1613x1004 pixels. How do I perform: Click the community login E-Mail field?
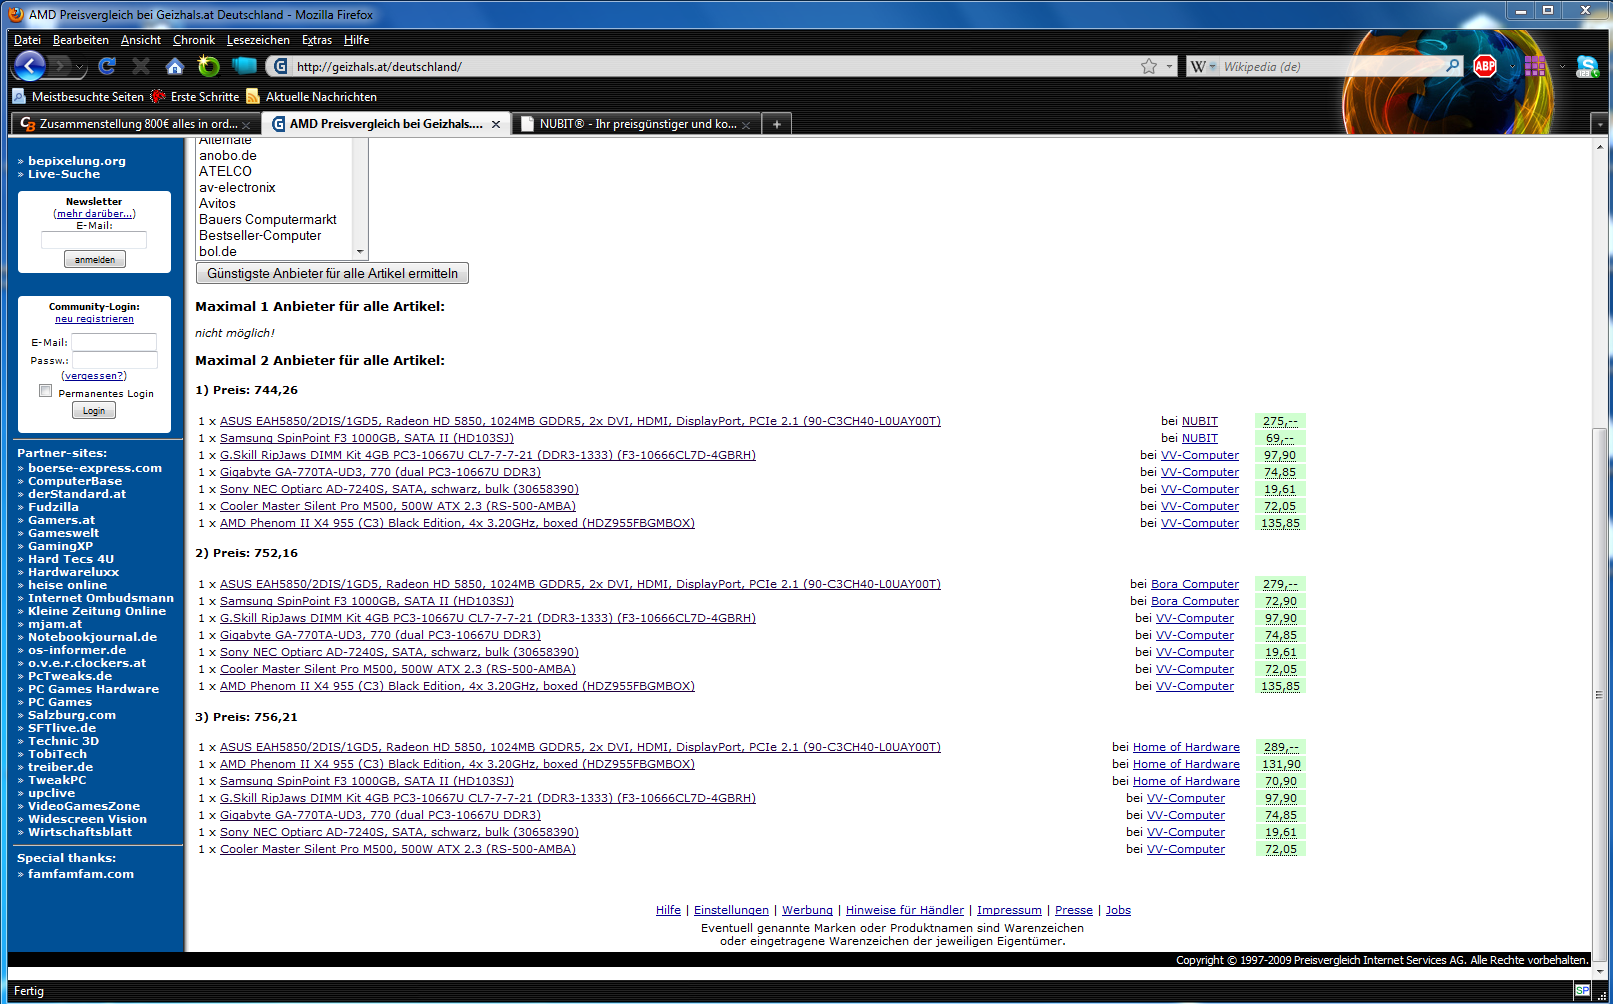point(114,342)
